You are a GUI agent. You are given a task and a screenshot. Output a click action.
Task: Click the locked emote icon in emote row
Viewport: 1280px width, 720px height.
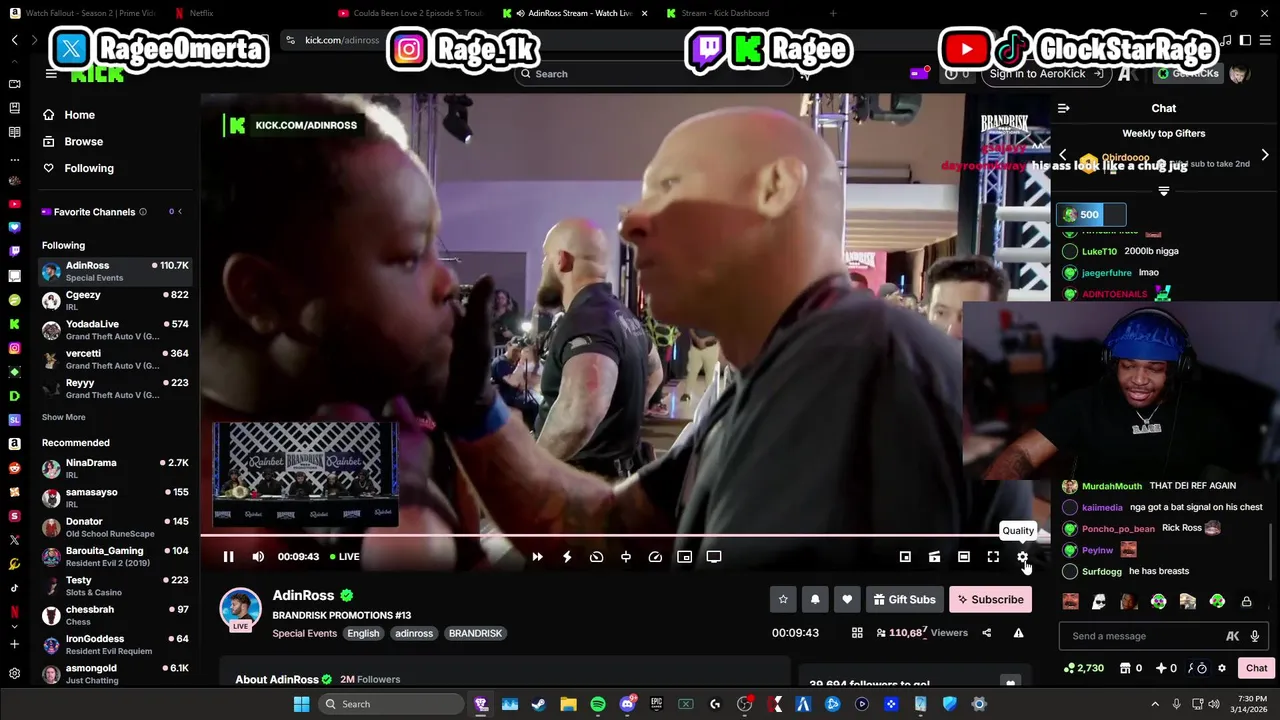(1246, 602)
